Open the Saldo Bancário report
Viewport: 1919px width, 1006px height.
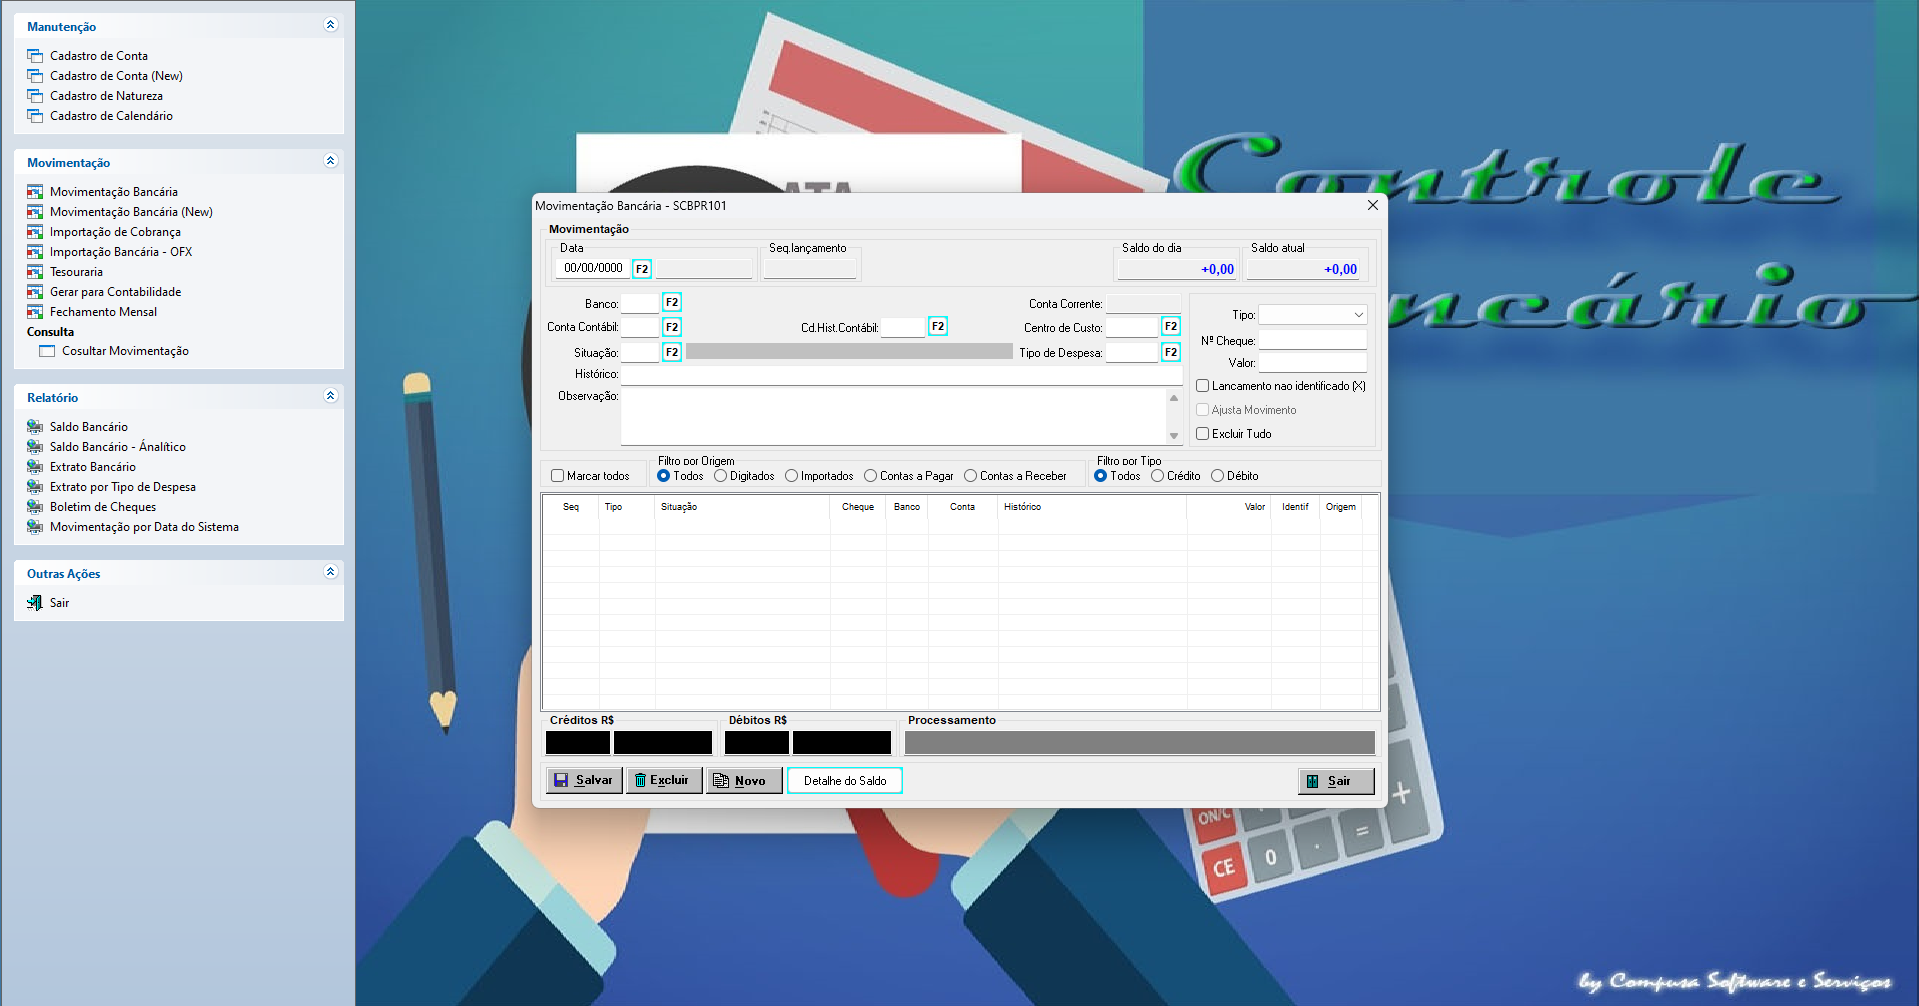point(89,427)
